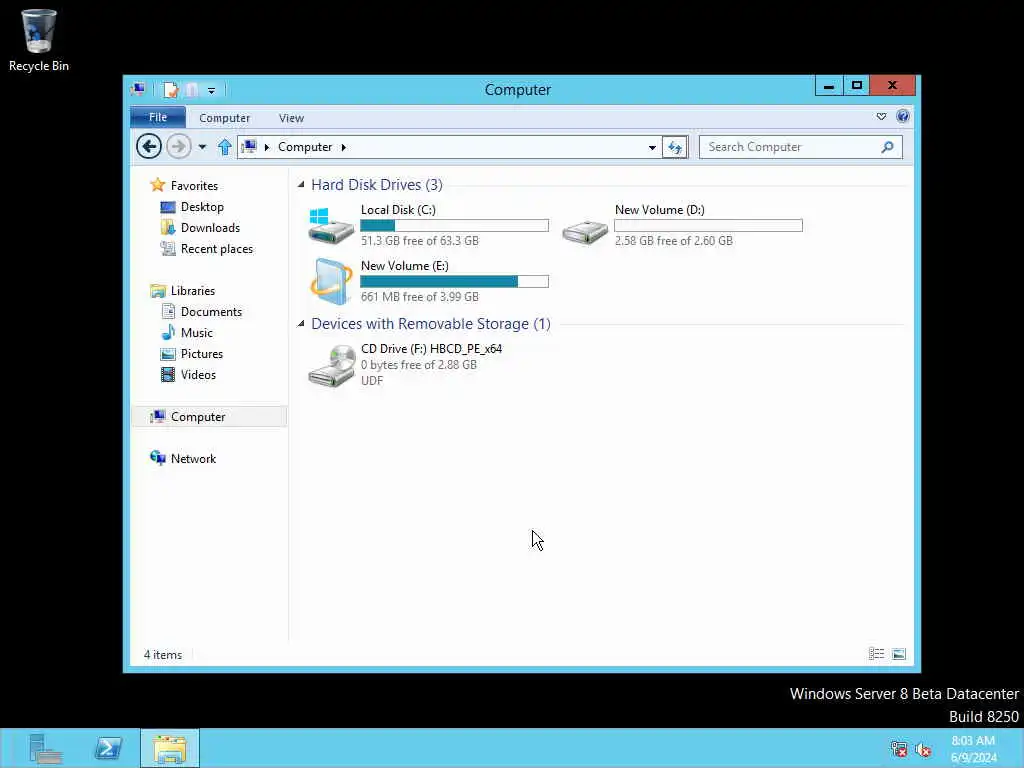This screenshot has width=1024, height=768.
Task: Launch Windows PowerShell from the taskbar
Action: 108,748
